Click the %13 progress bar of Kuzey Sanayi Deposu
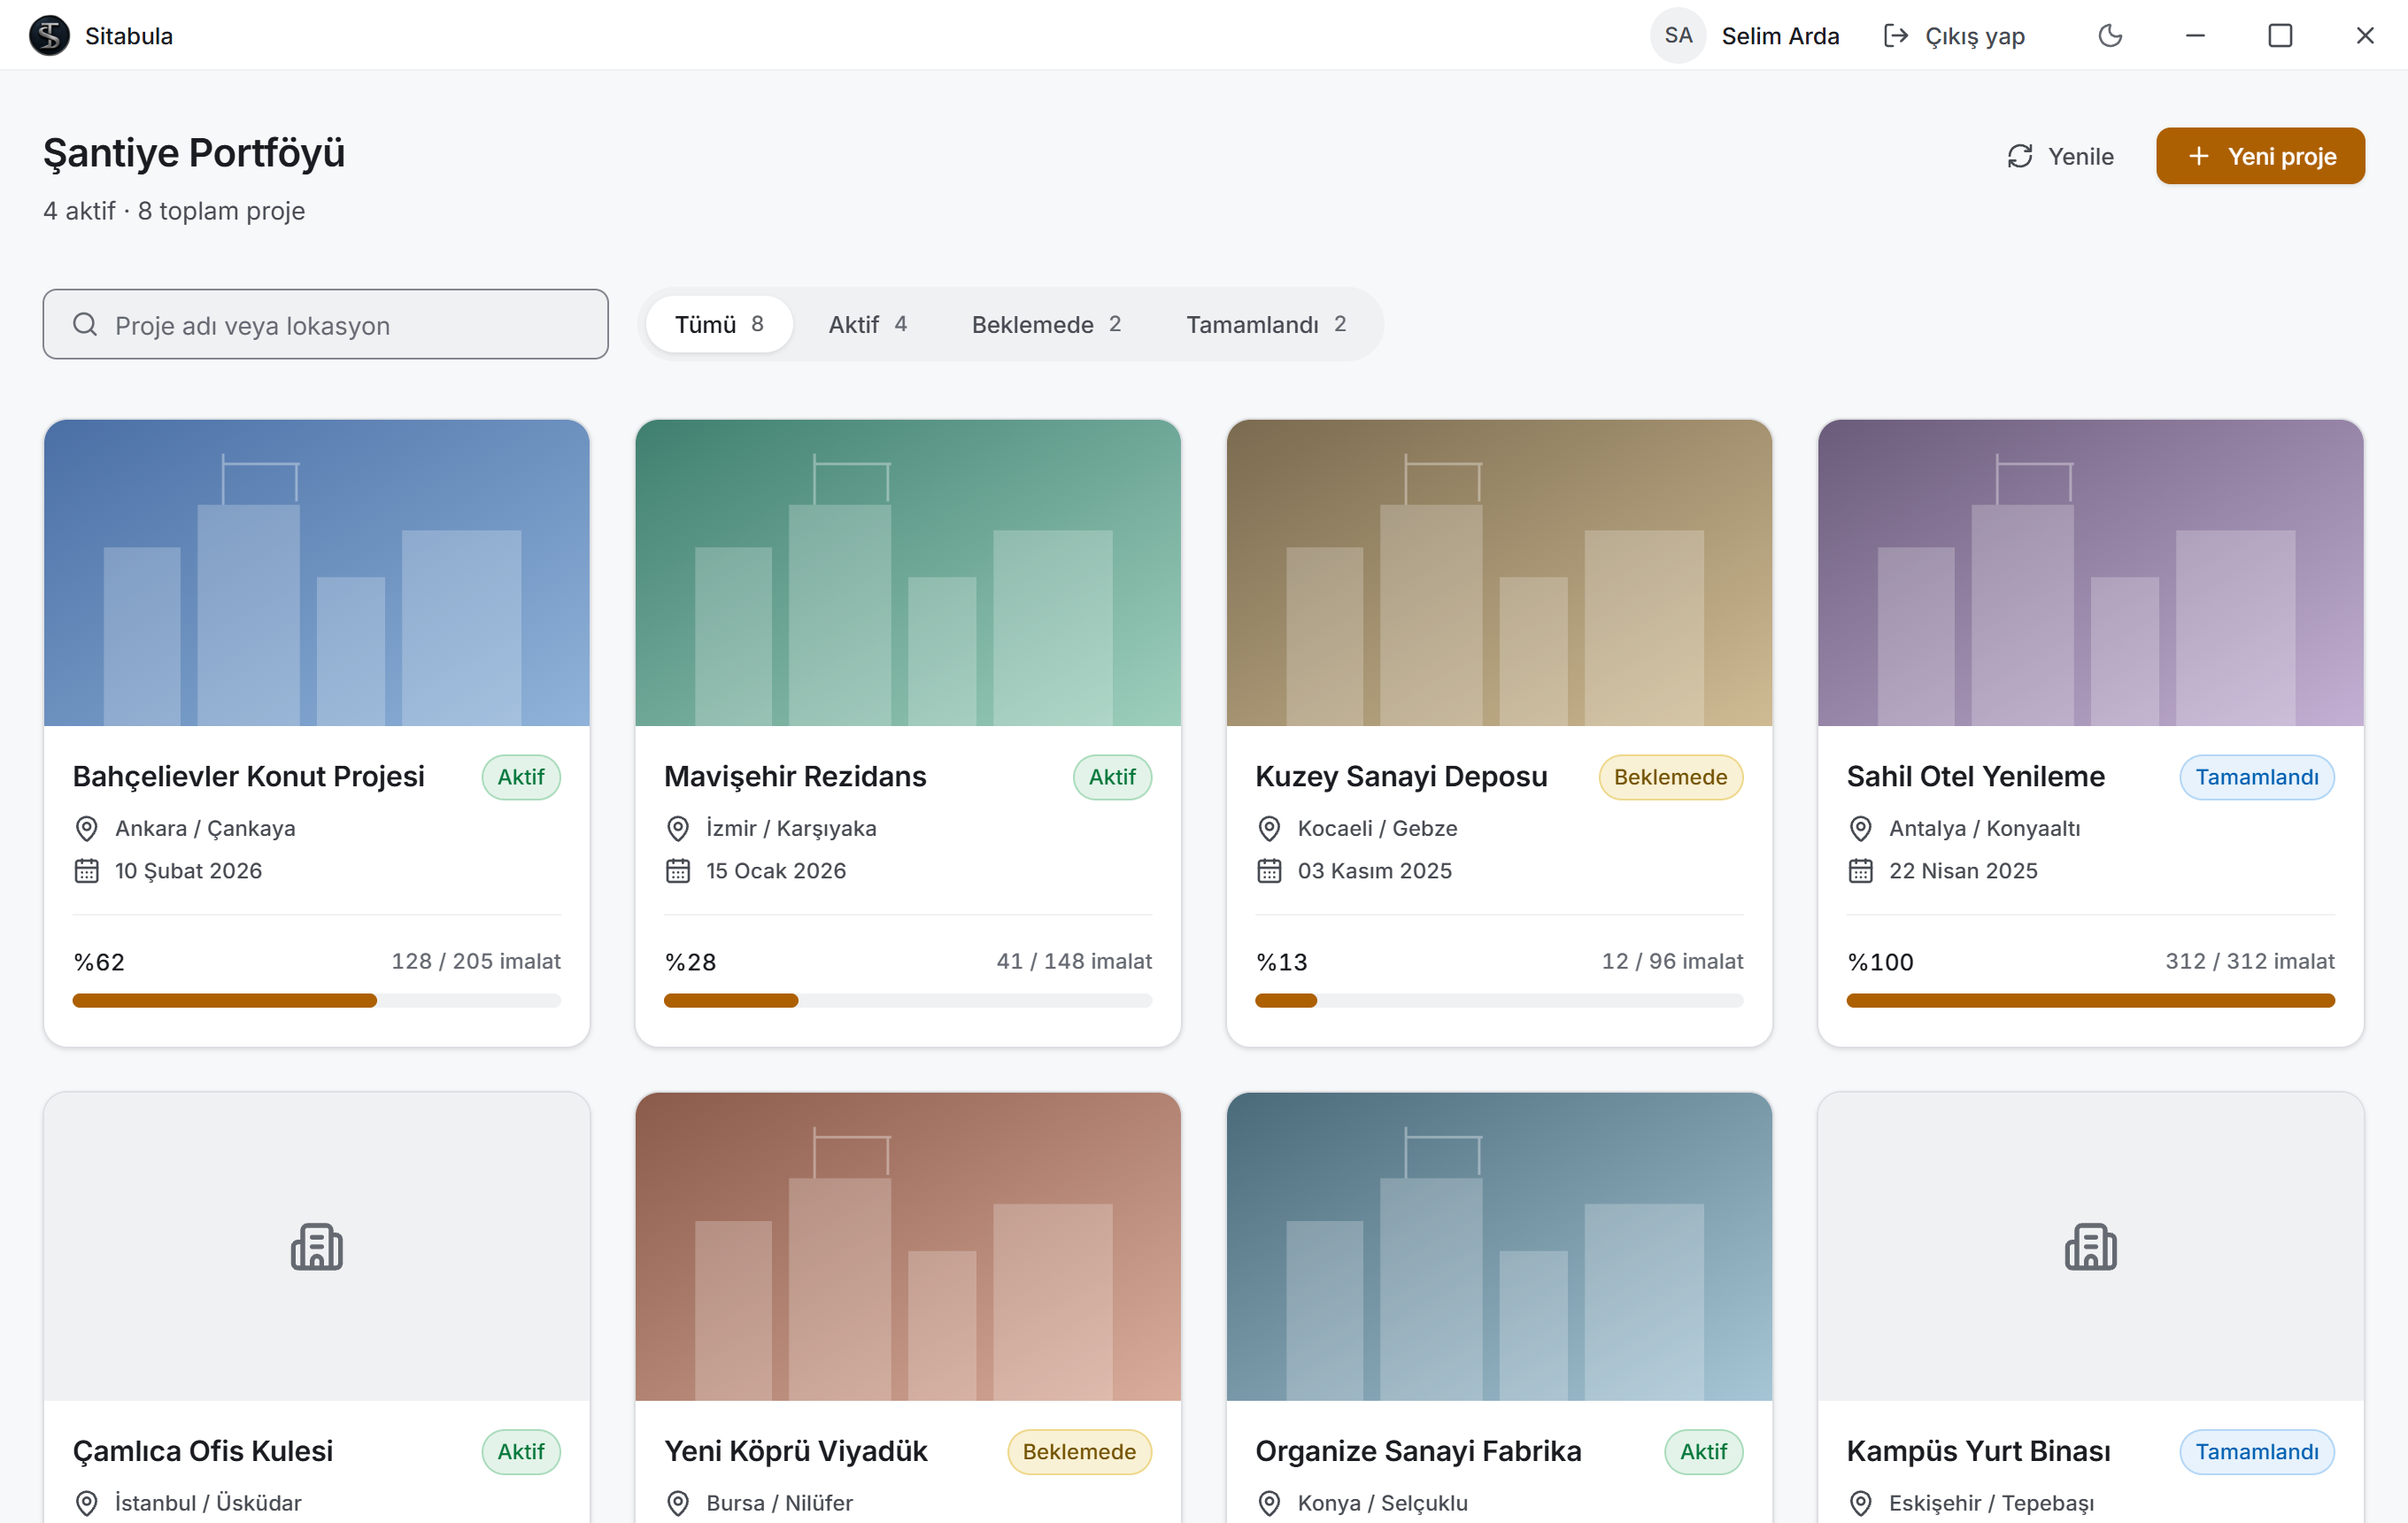 (1499, 1001)
